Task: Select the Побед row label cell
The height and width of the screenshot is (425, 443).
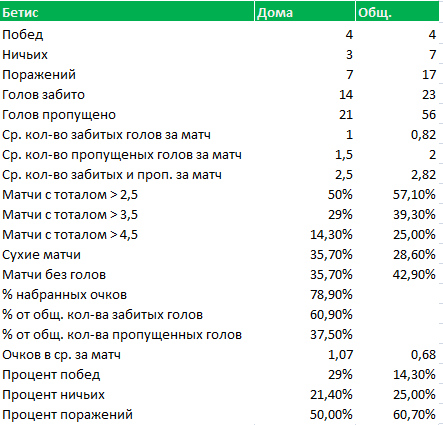Action: coord(127,34)
